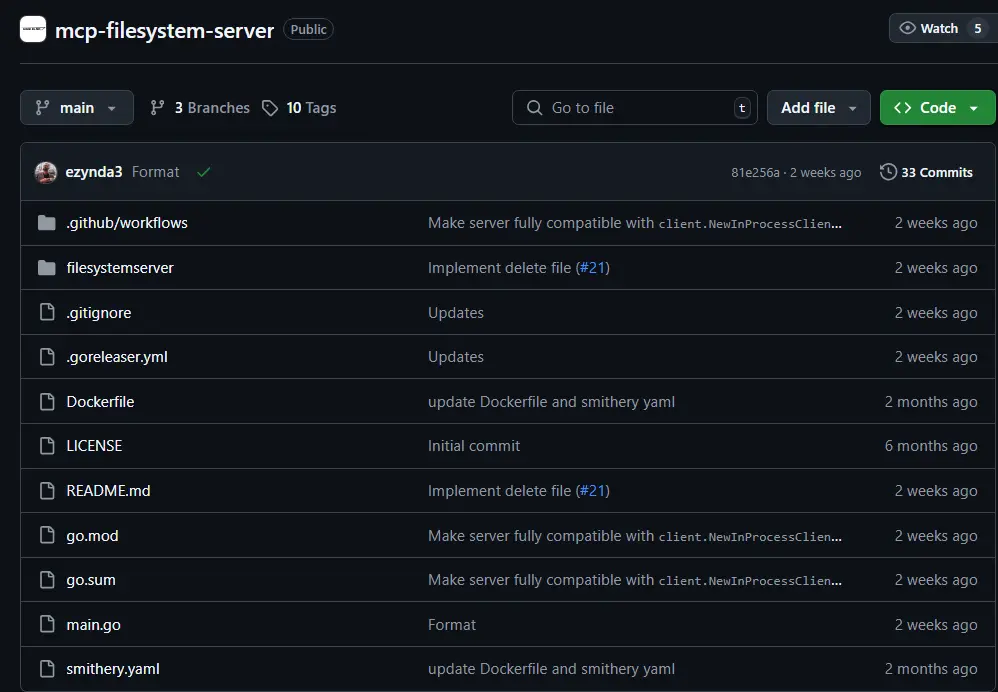The height and width of the screenshot is (692, 998).
Task: Click the repository avatar next to mcp-filesystem-server
Action: [x=33, y=29]
